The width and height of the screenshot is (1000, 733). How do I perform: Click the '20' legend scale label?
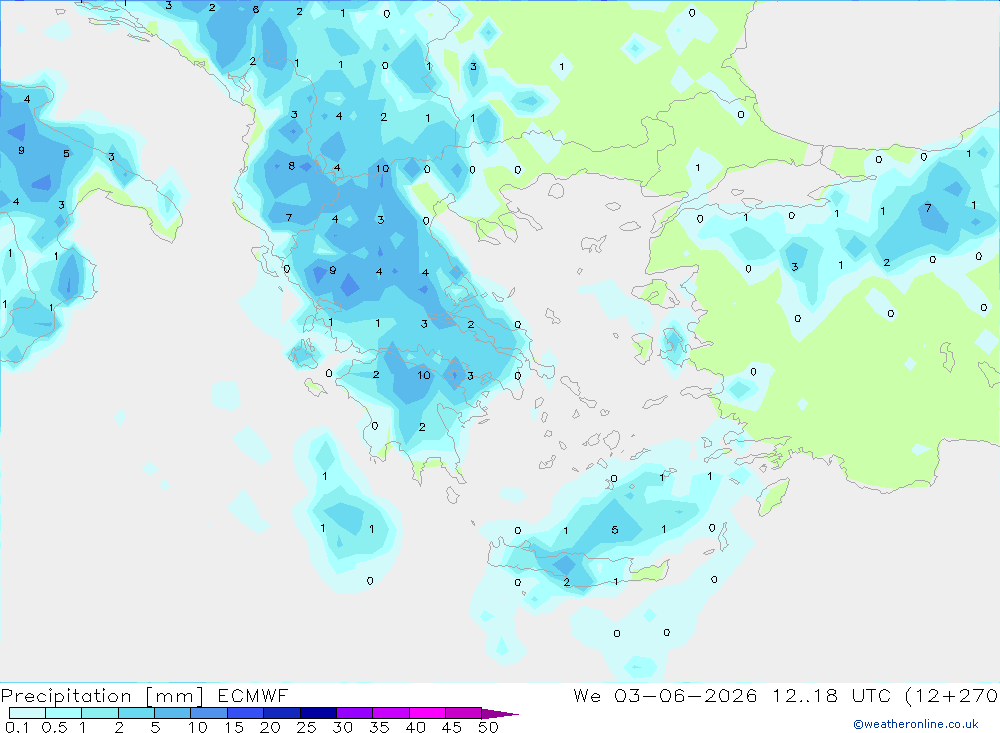[270, 727]
